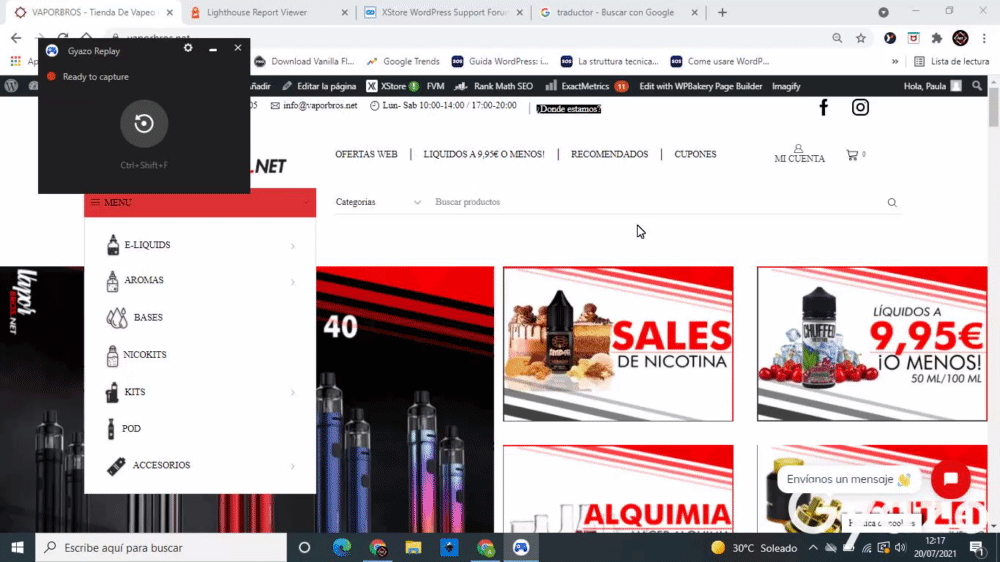Open the Facebook page icon

(823, 107)
